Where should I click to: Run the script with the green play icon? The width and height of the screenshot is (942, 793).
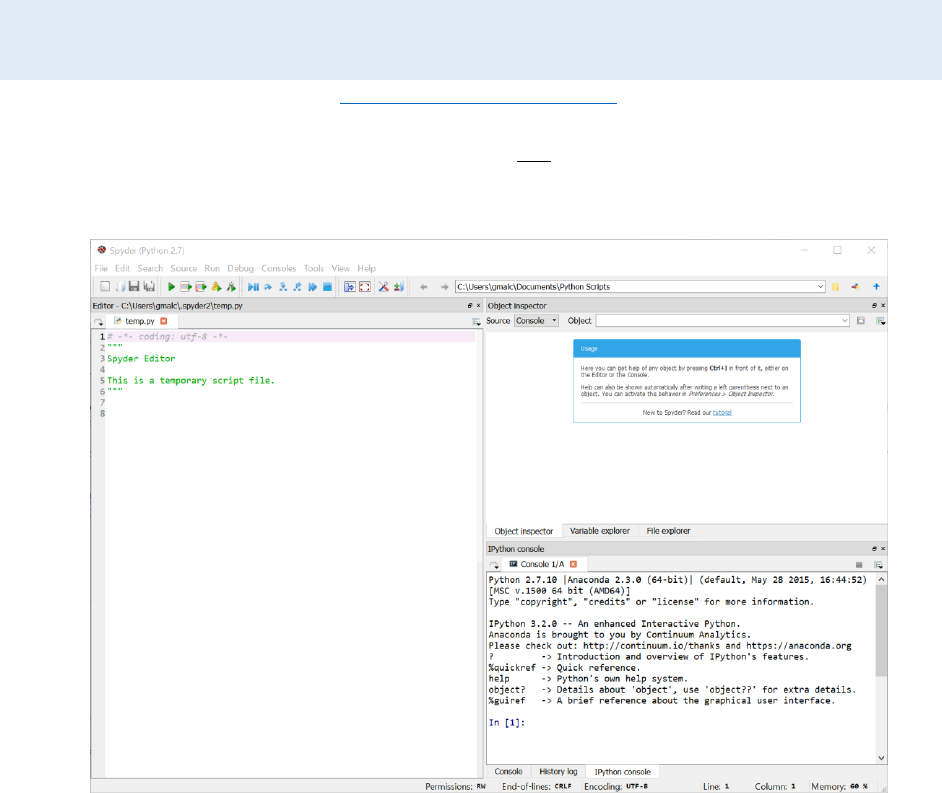click(x=171, y=287)
